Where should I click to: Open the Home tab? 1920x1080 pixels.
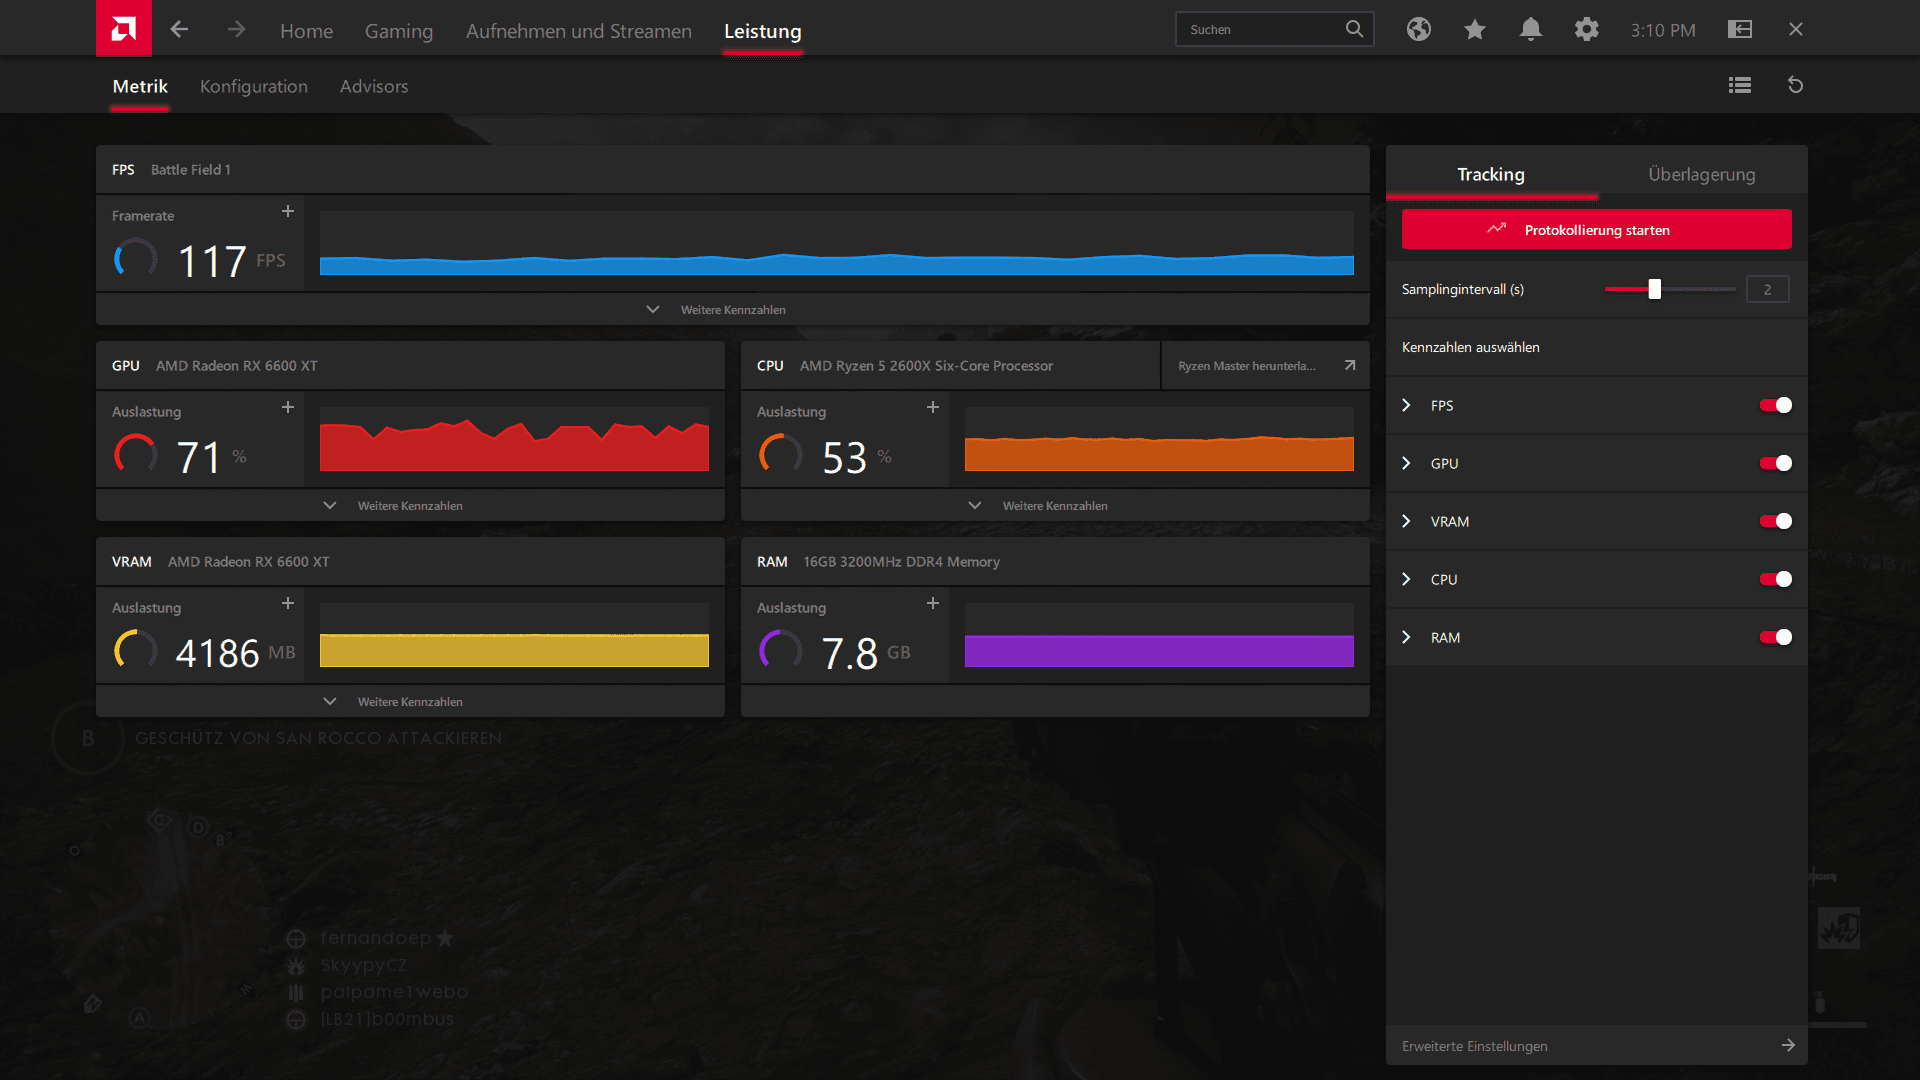(x=306, y=31)
